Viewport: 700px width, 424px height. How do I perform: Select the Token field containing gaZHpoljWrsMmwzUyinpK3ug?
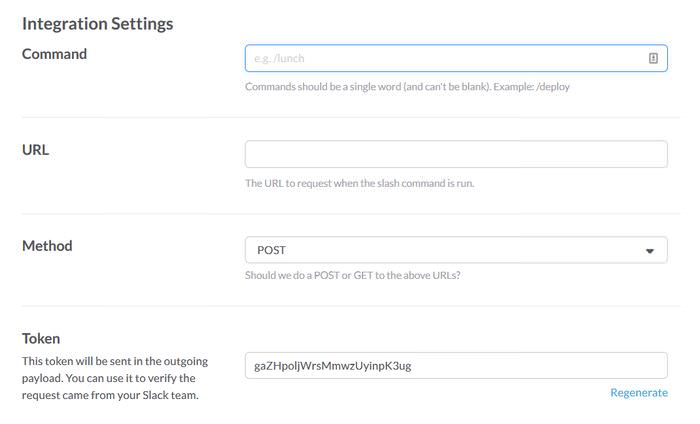coord(456,366)
